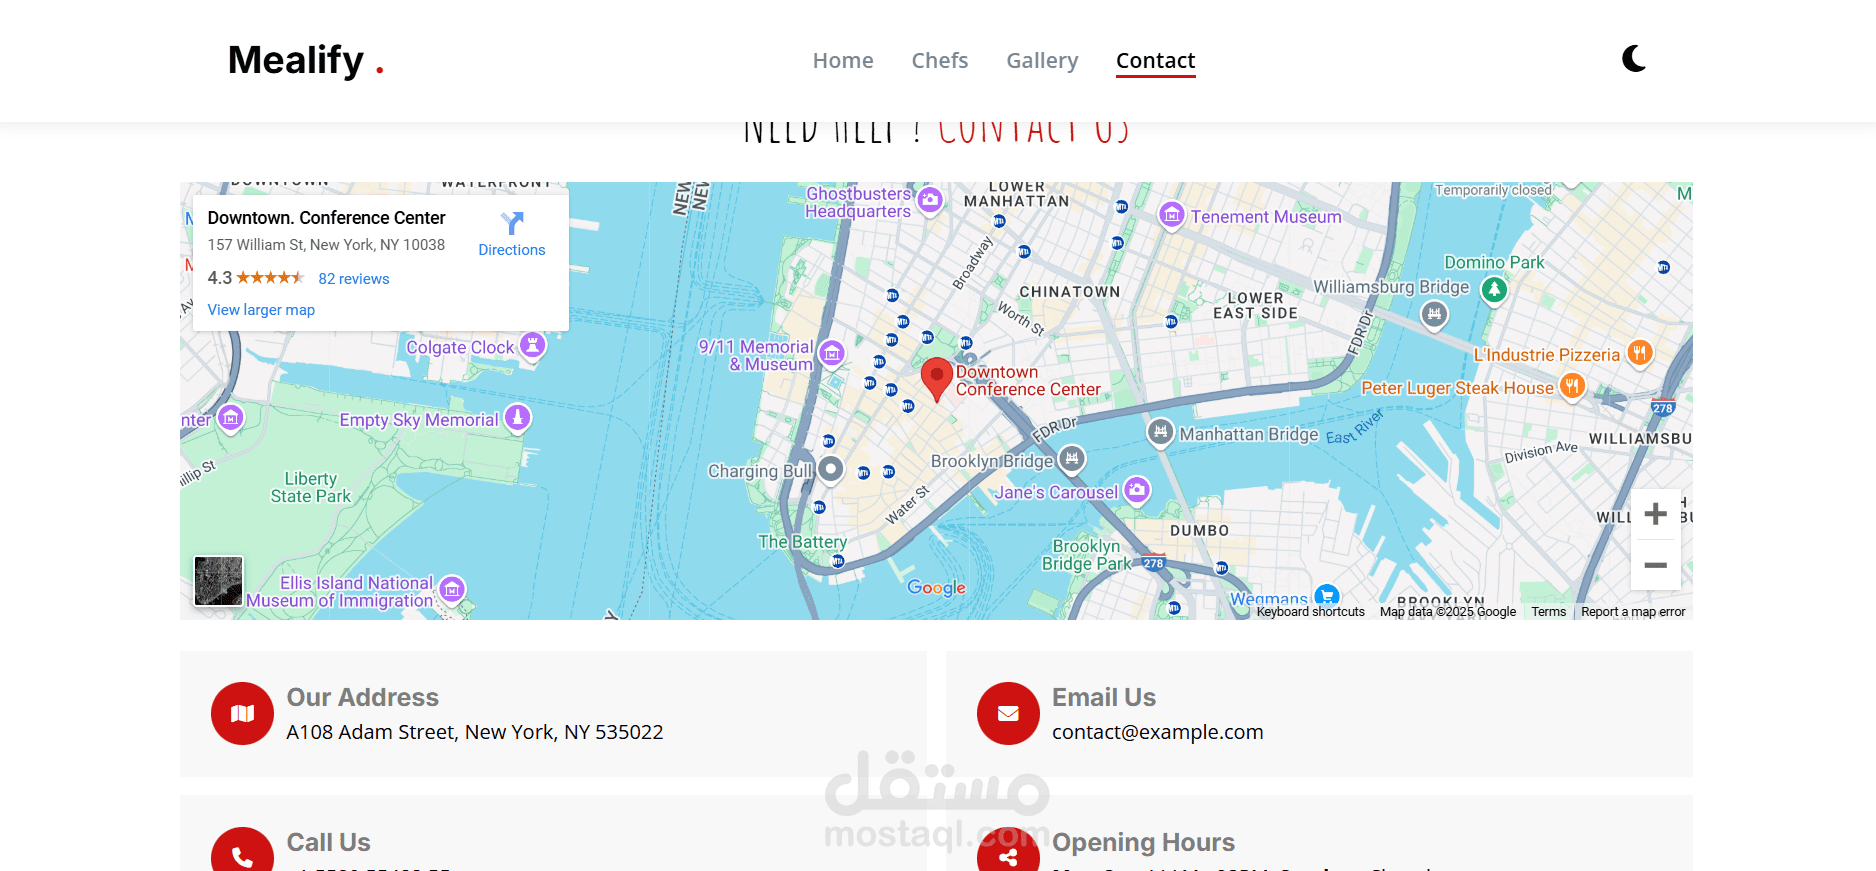Click the Ellis Island Museum marker icon
This screenshot has height=871, width=1876.
point(452,589)
